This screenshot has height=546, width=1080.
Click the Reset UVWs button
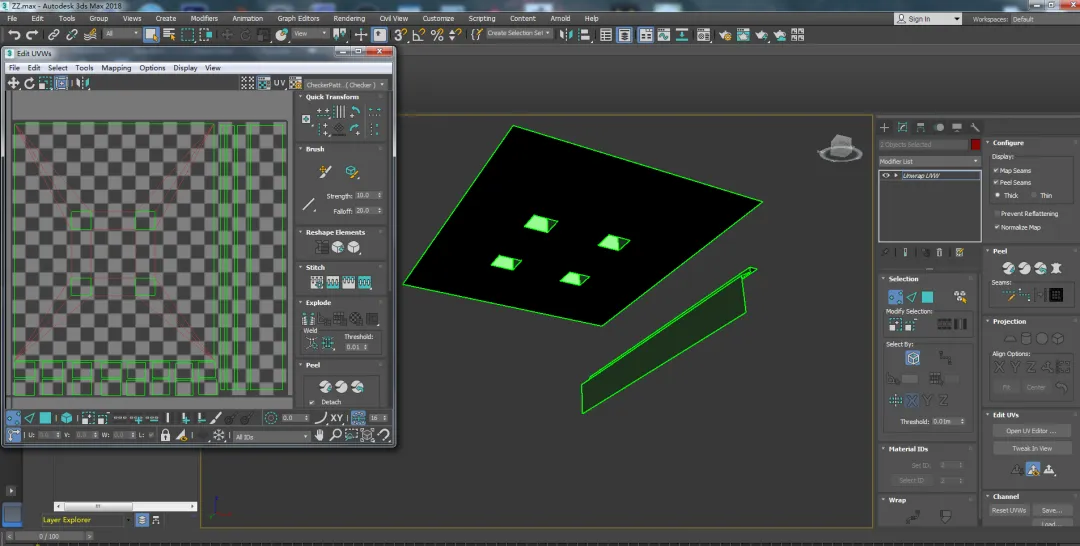point(1008,510)
